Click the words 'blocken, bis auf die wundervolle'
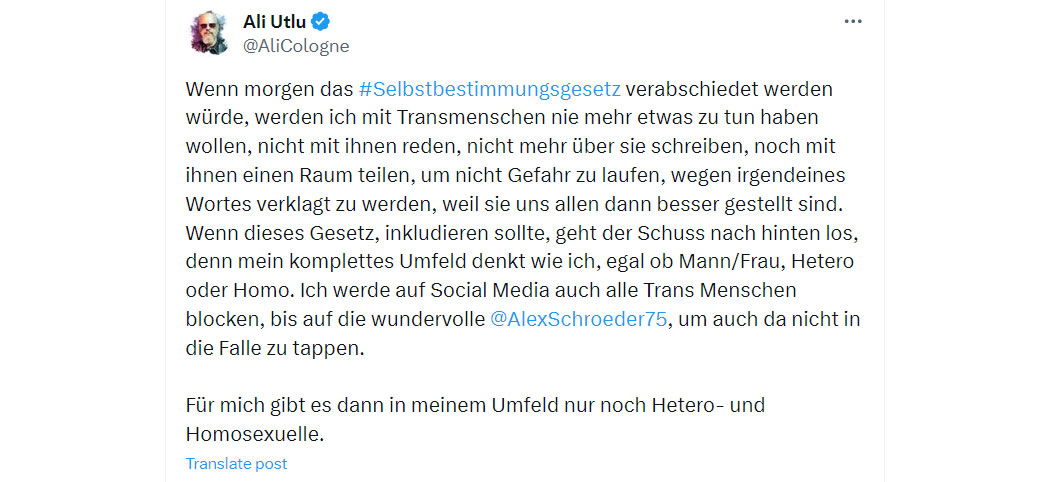1050x482 pixels. click(x=335, y=319)
